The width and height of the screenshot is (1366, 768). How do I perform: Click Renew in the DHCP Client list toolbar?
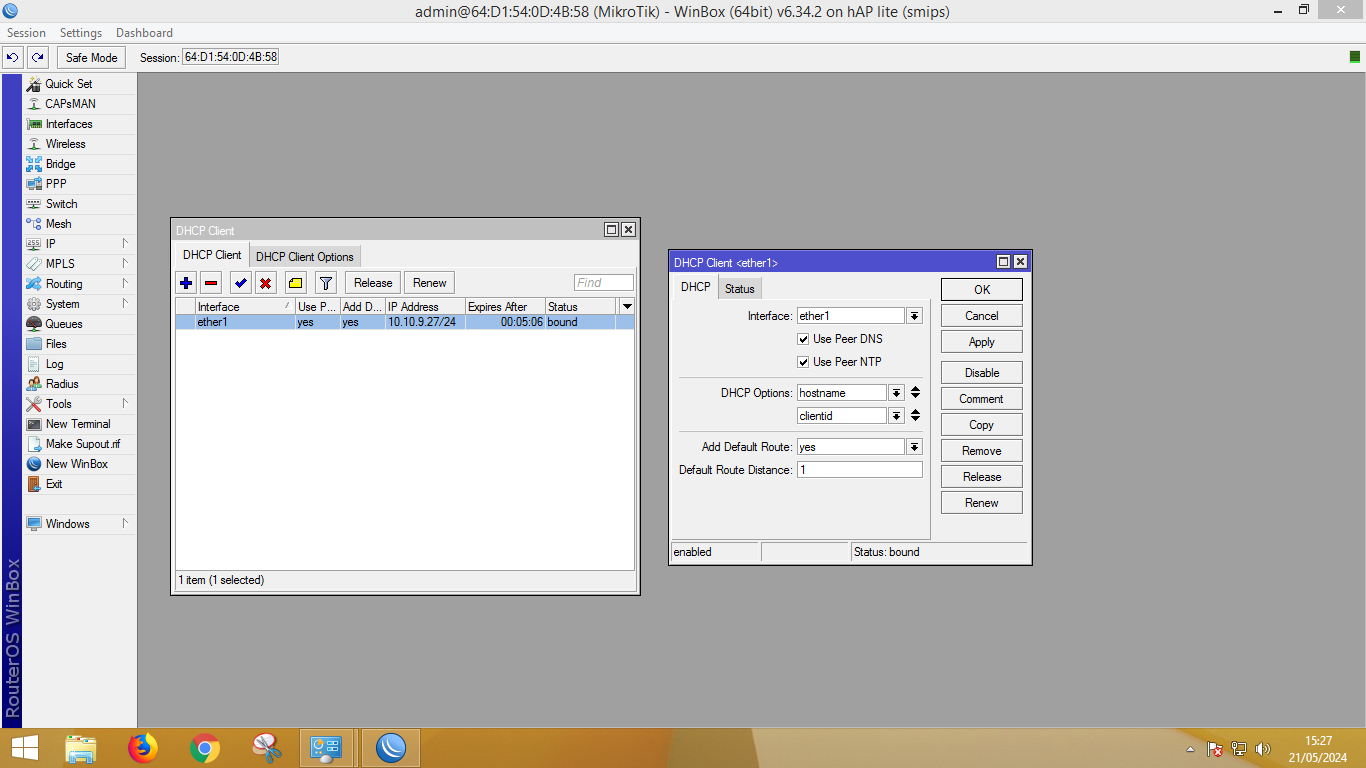point(429,283)
